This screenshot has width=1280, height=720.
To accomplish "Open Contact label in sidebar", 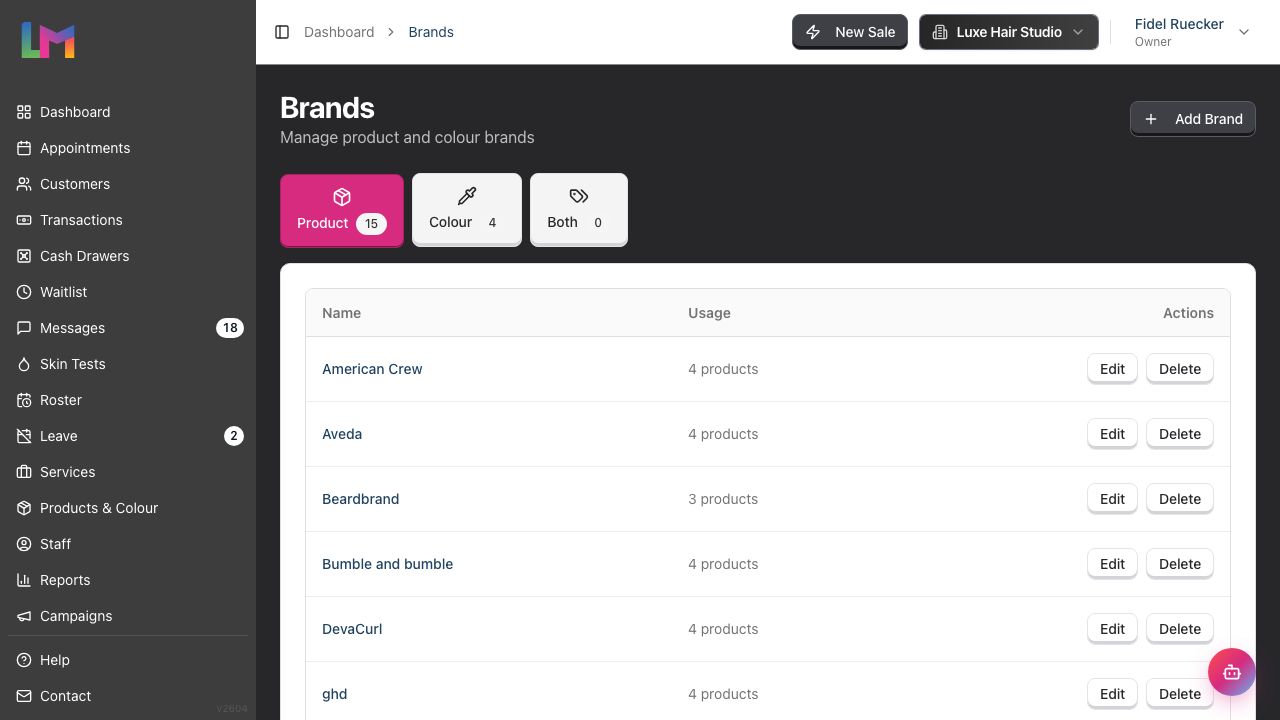I will 66,696.
